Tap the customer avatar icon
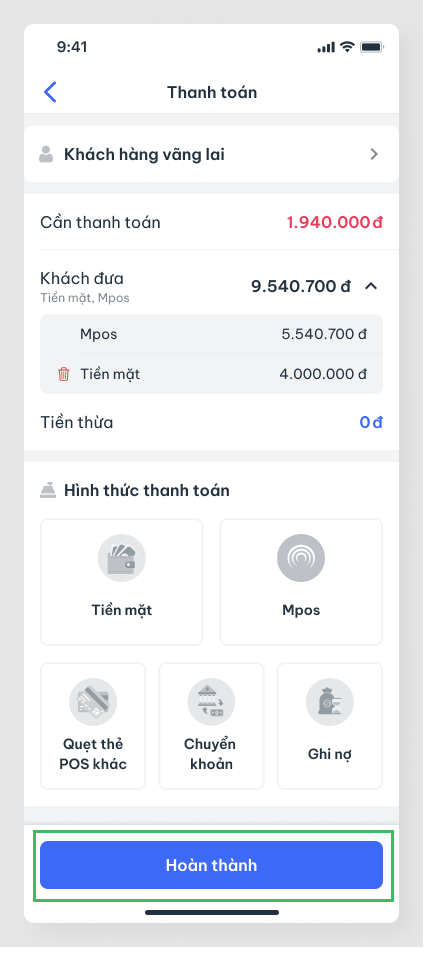Viewport: 429px width, 953px height. (x=46, y=154)
